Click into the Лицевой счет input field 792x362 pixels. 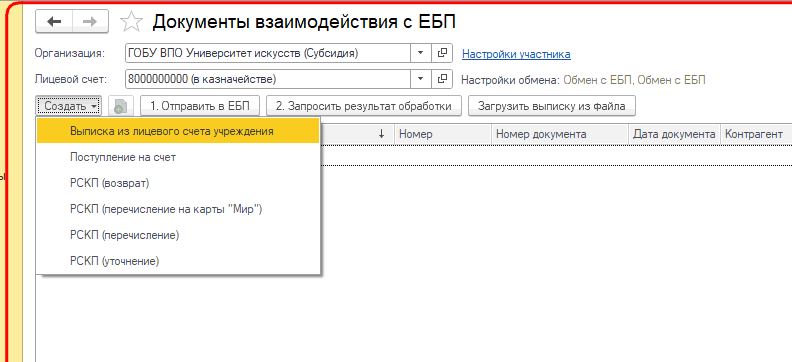[x=268, y=79]
